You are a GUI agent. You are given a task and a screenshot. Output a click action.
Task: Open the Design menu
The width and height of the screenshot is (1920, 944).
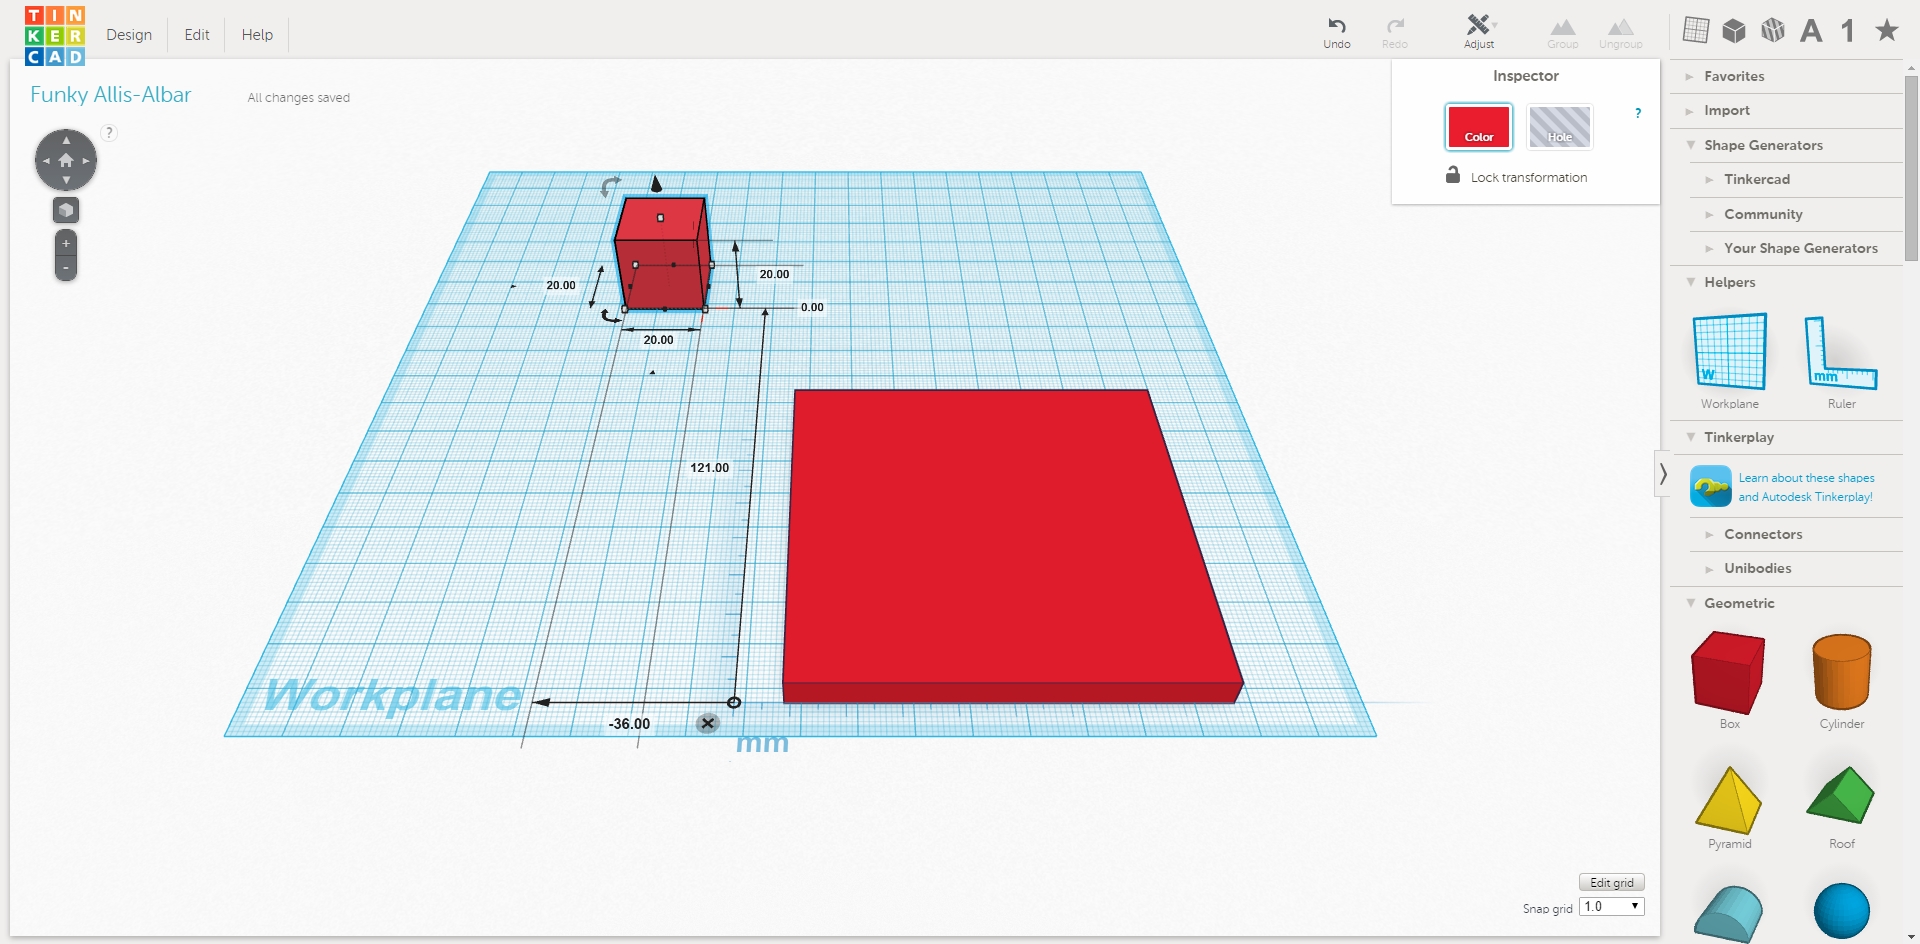(x=129, y=35)
